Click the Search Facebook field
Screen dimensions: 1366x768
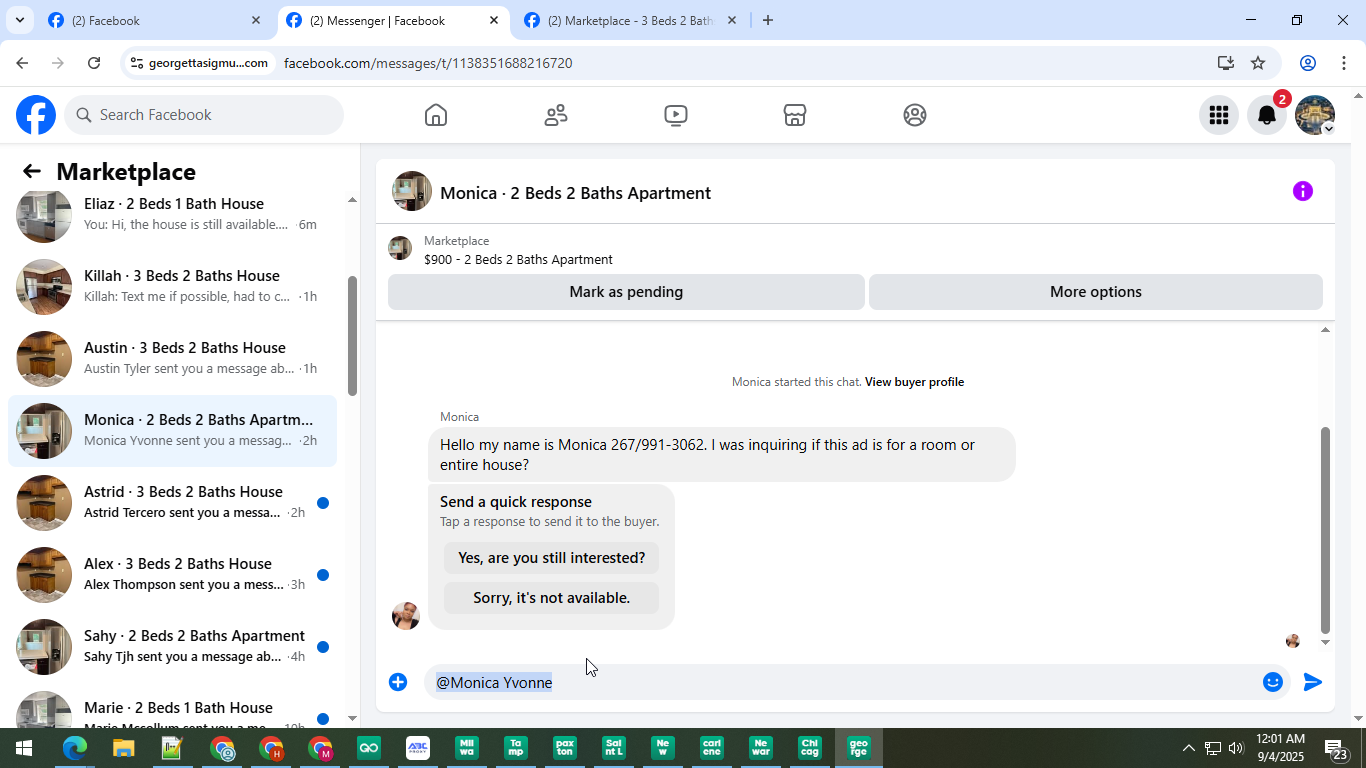(x=204, y=115)
